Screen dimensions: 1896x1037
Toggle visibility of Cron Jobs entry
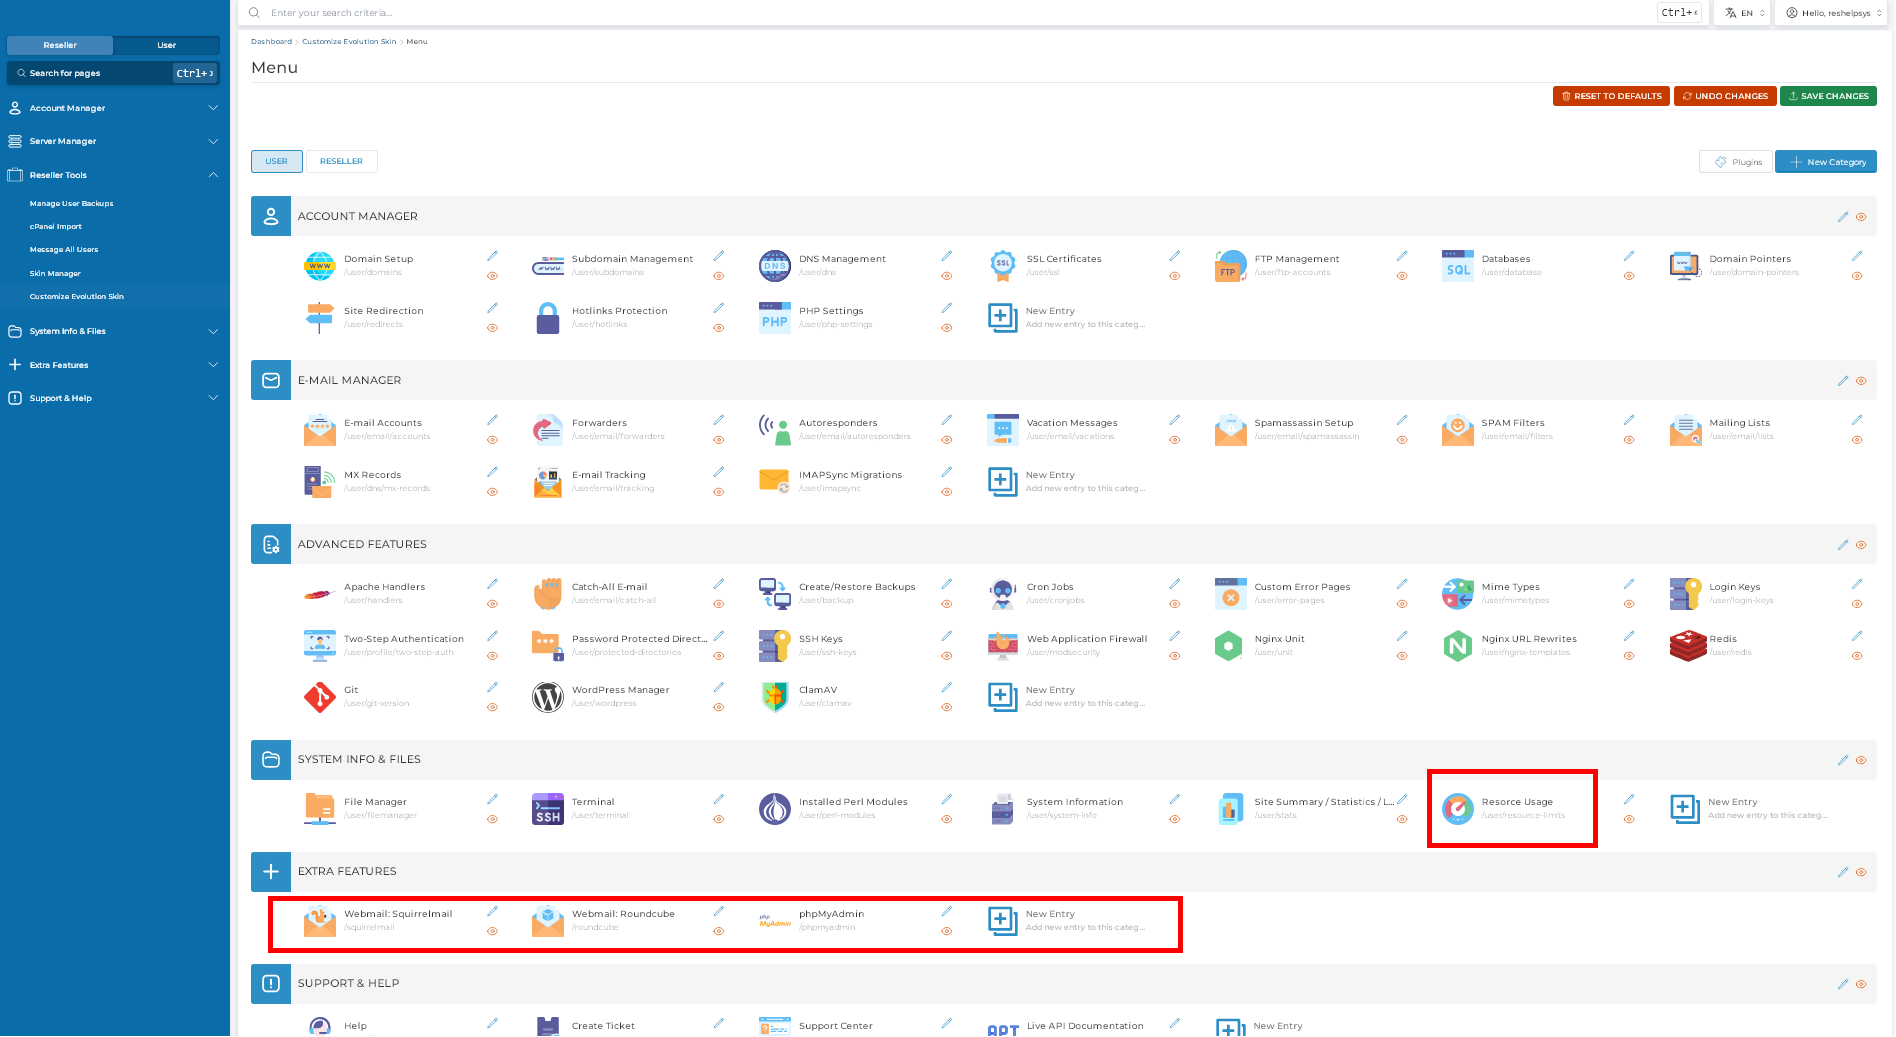pos(1174,604)
